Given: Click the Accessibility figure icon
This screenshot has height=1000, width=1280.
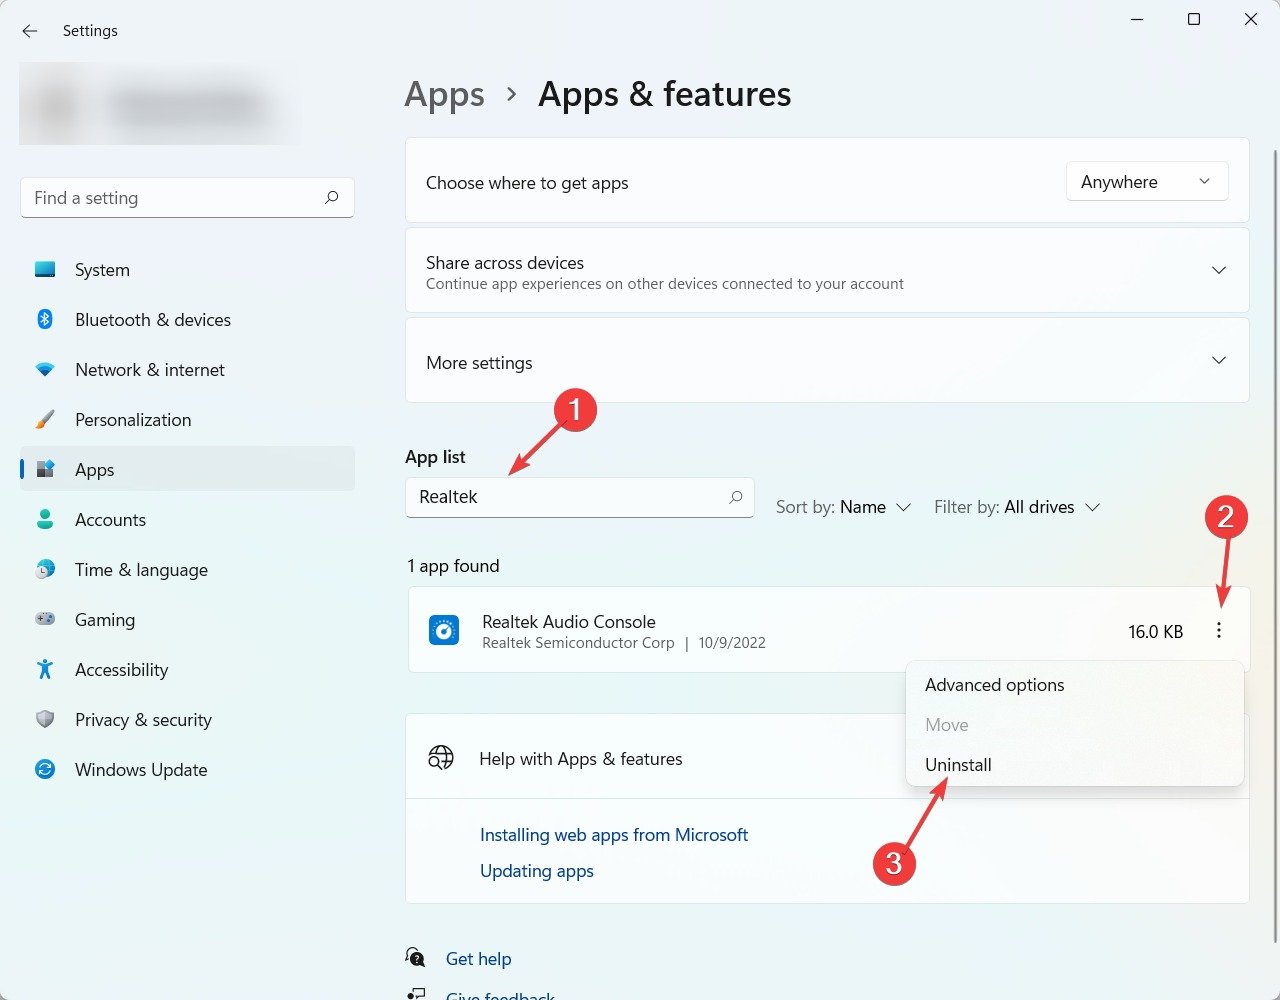Looking at the screenshot, I should pyautogui.click(x=45, y=670).
